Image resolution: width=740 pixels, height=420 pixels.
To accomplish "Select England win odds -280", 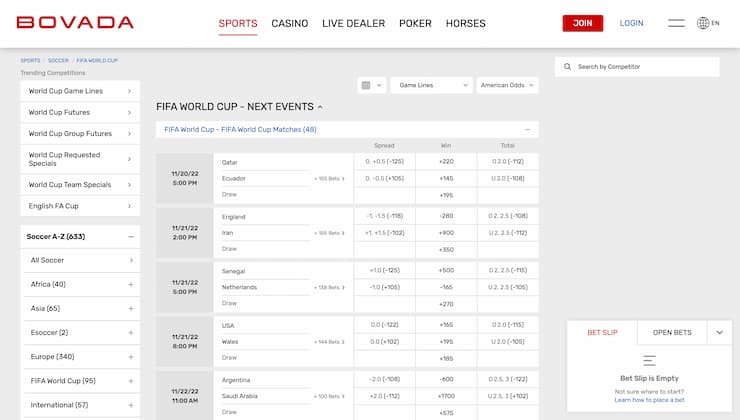I will pos(446,216).
